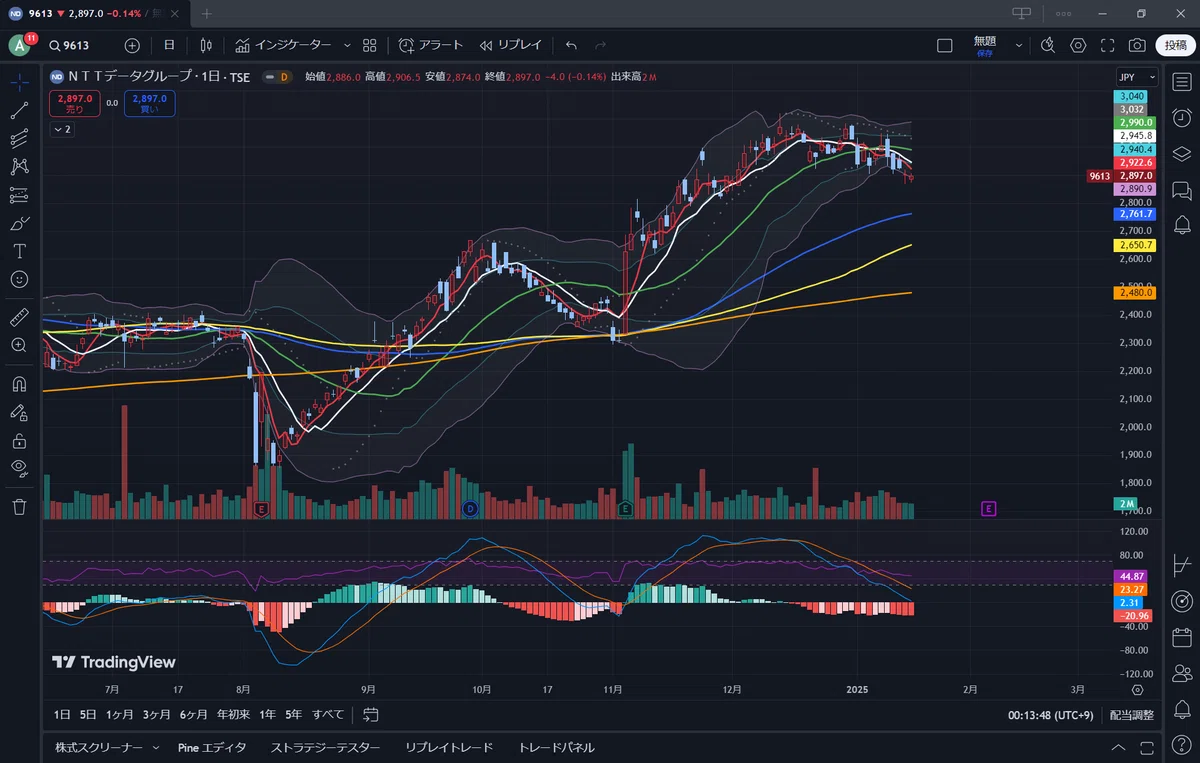This screenshot has height=763, width=1200.
Task: Open go to date calendar
Action: click(x=371, y=714)
